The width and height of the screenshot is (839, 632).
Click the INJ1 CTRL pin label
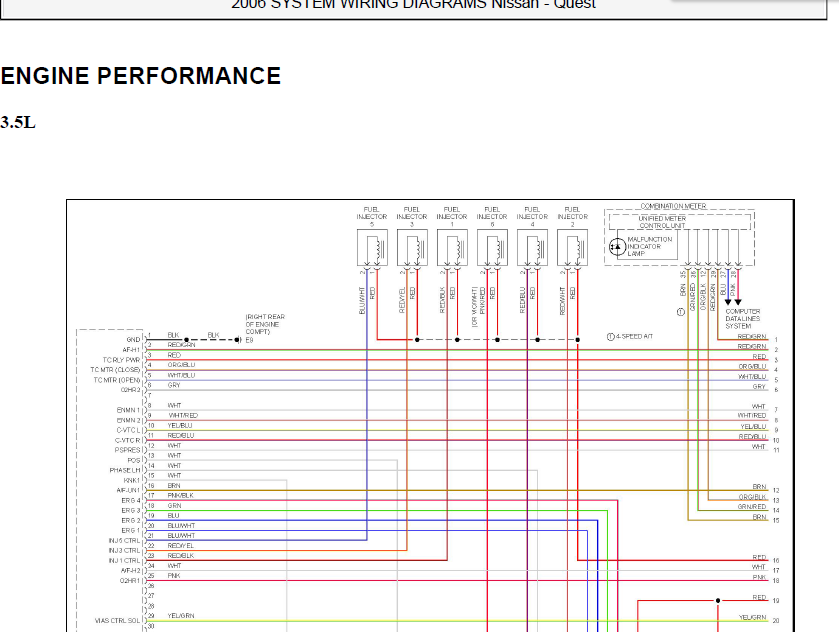pyautogui.click(x=124, y=561)
